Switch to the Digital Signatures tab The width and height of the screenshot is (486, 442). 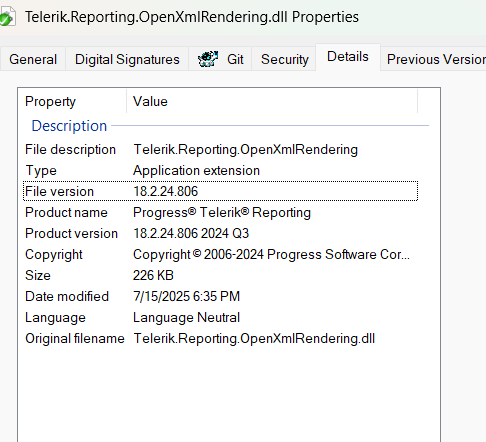coord(127,59)
